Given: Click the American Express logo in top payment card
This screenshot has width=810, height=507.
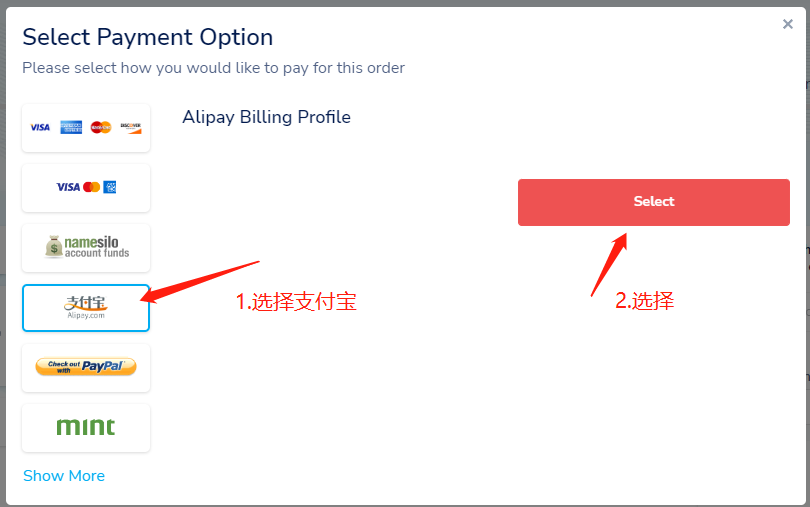Looking at the screenshot, I should 71,127.
